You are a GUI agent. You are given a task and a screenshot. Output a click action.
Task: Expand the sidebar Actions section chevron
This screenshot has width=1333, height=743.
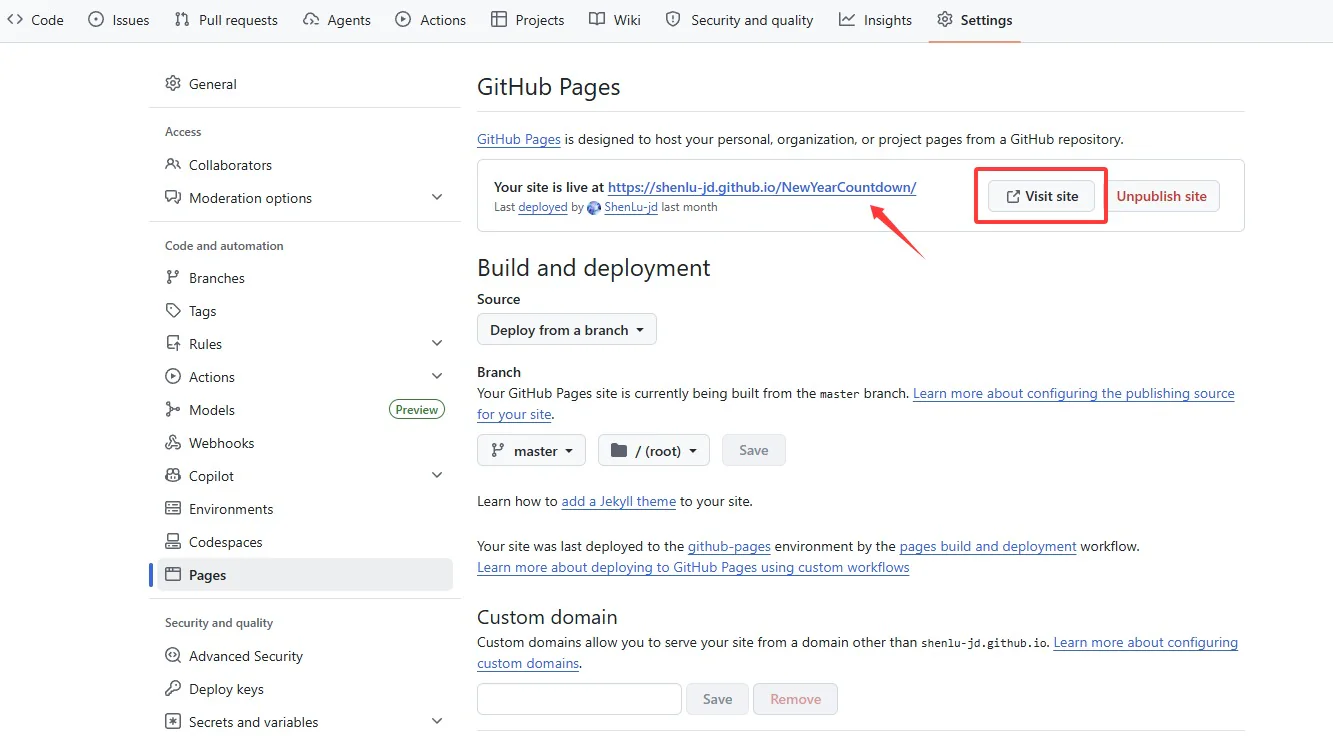pos(437,377)
